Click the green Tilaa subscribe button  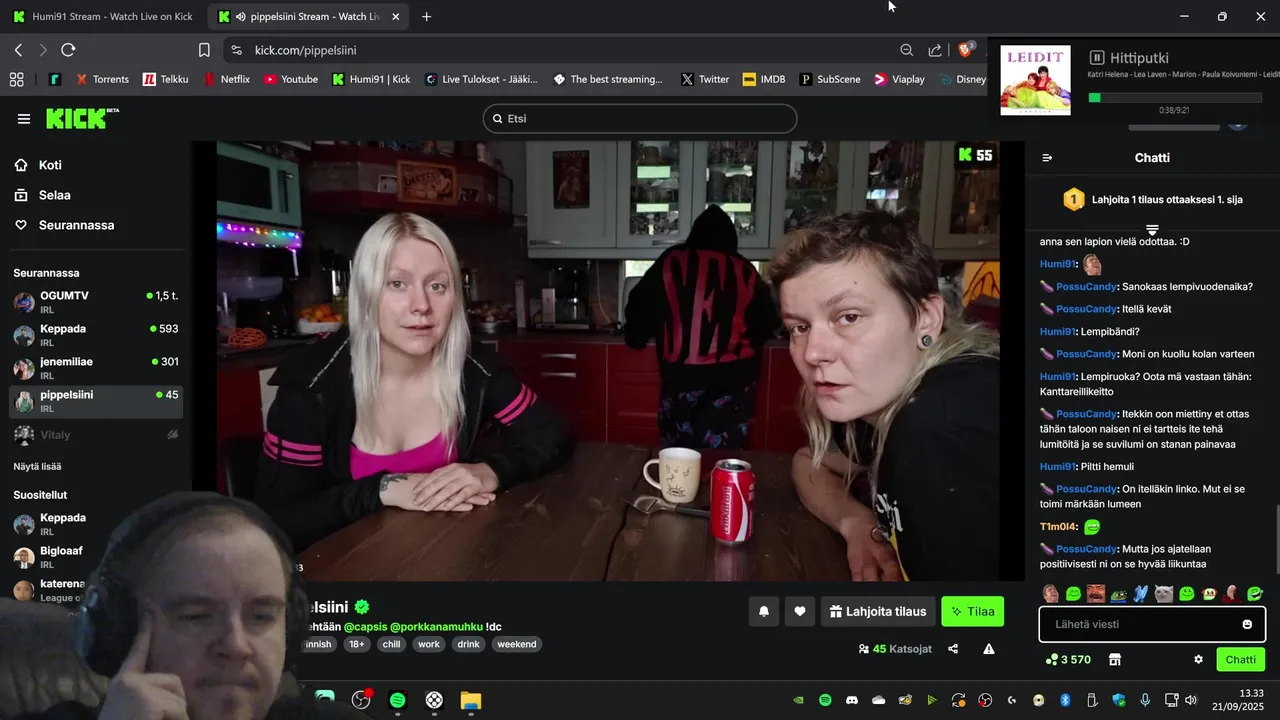coord(972,611)
